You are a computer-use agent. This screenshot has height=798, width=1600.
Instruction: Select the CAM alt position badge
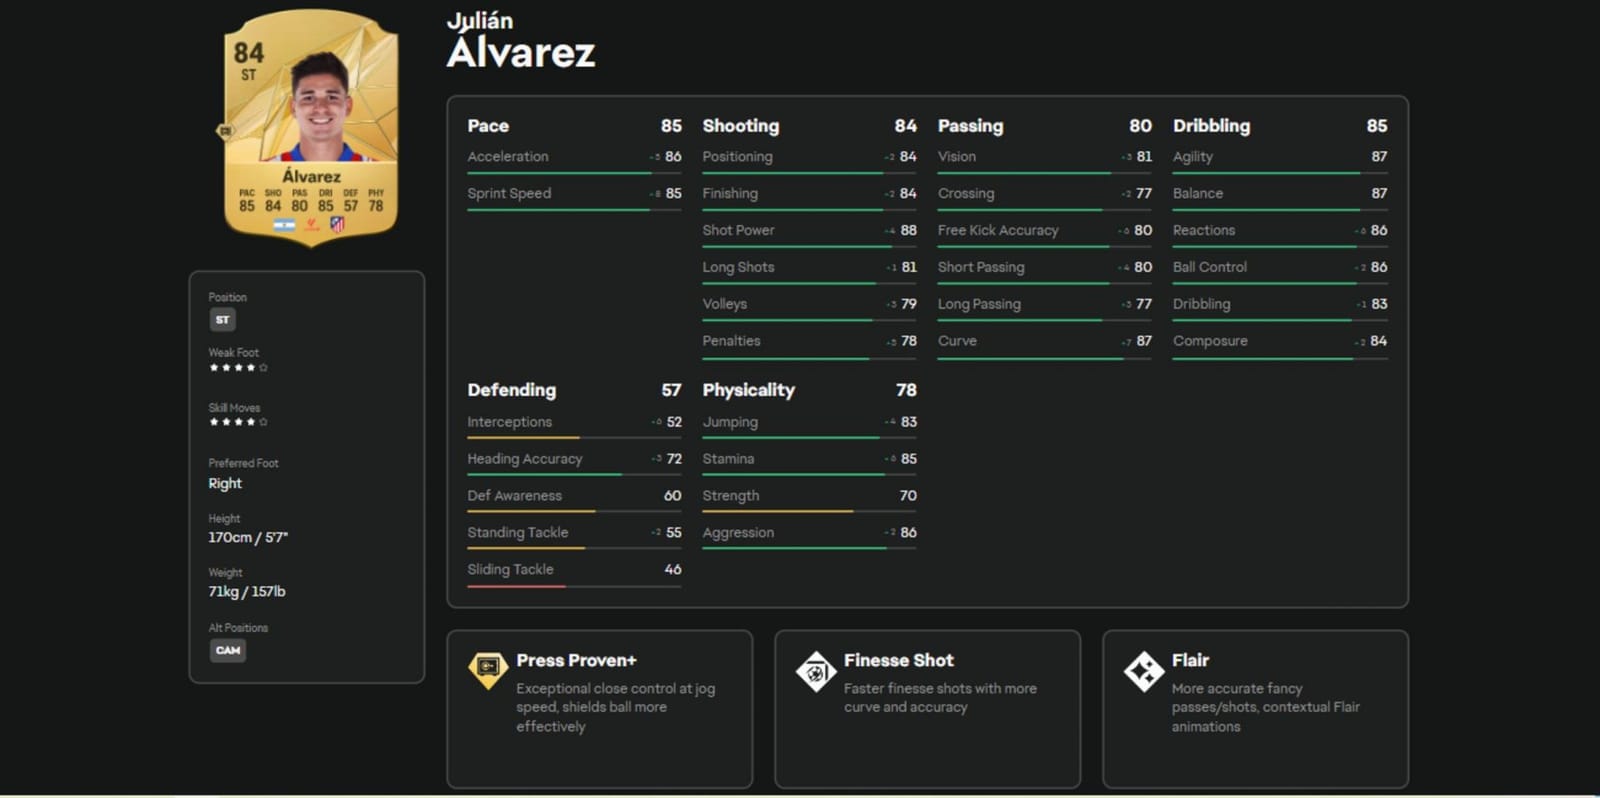point(228,650)
